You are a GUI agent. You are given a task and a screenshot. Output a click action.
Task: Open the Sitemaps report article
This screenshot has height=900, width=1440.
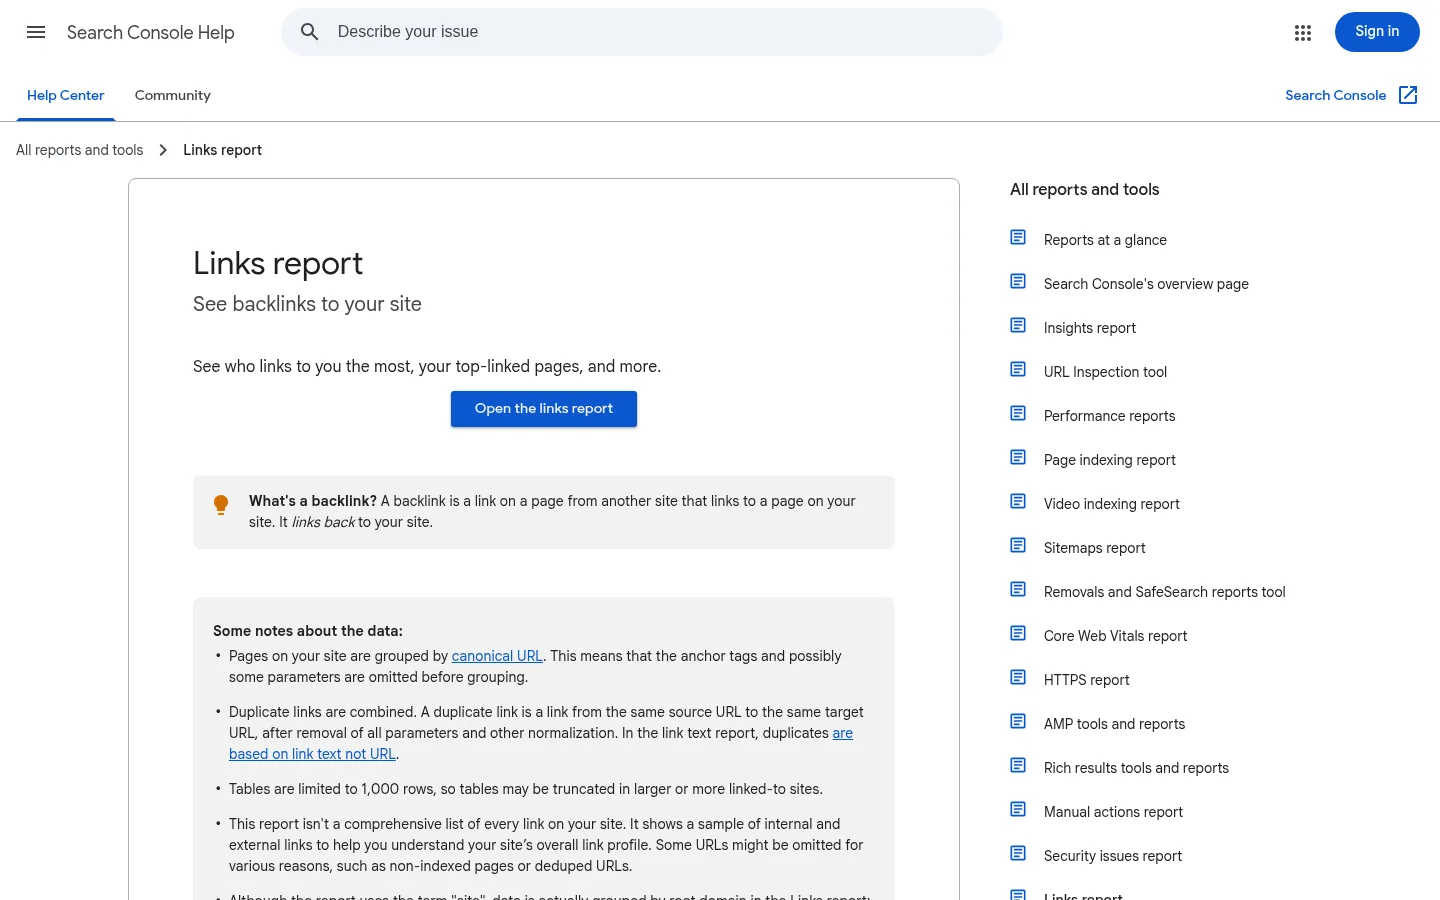(1094, 548)
